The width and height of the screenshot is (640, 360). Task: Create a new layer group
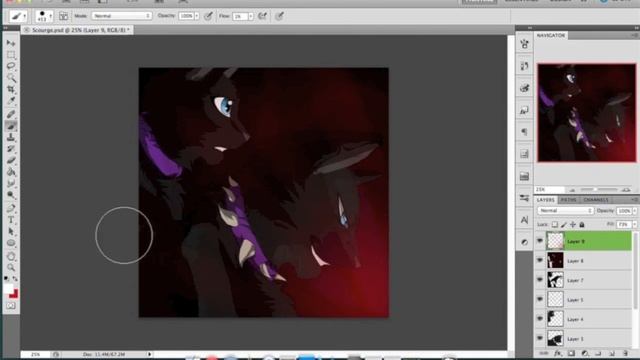(x=598, y=353)
